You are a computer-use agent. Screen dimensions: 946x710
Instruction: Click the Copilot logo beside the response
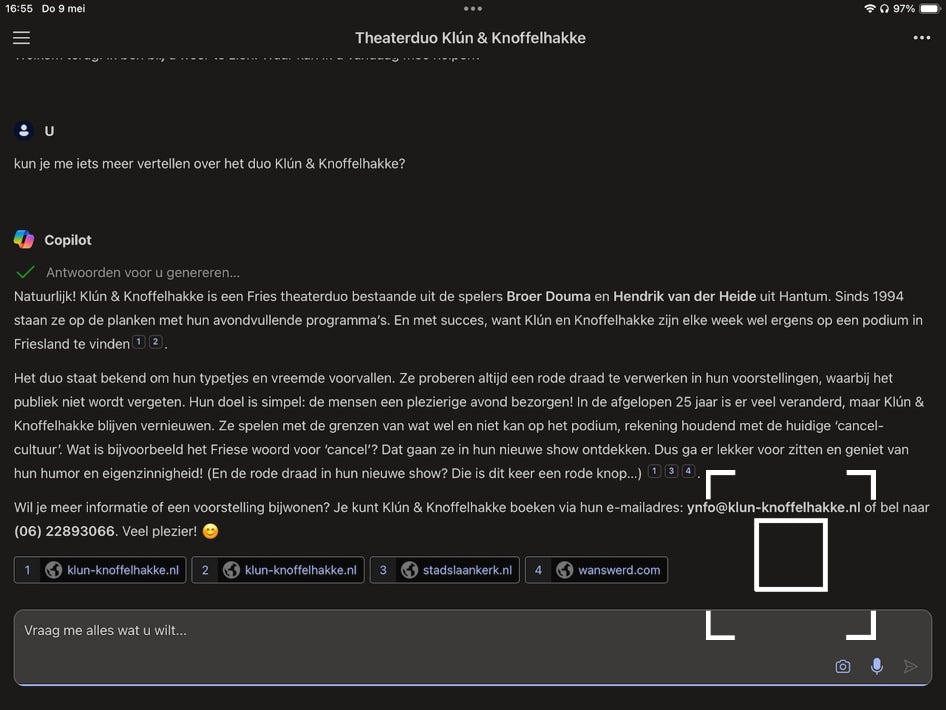click(x=24, y=240)
